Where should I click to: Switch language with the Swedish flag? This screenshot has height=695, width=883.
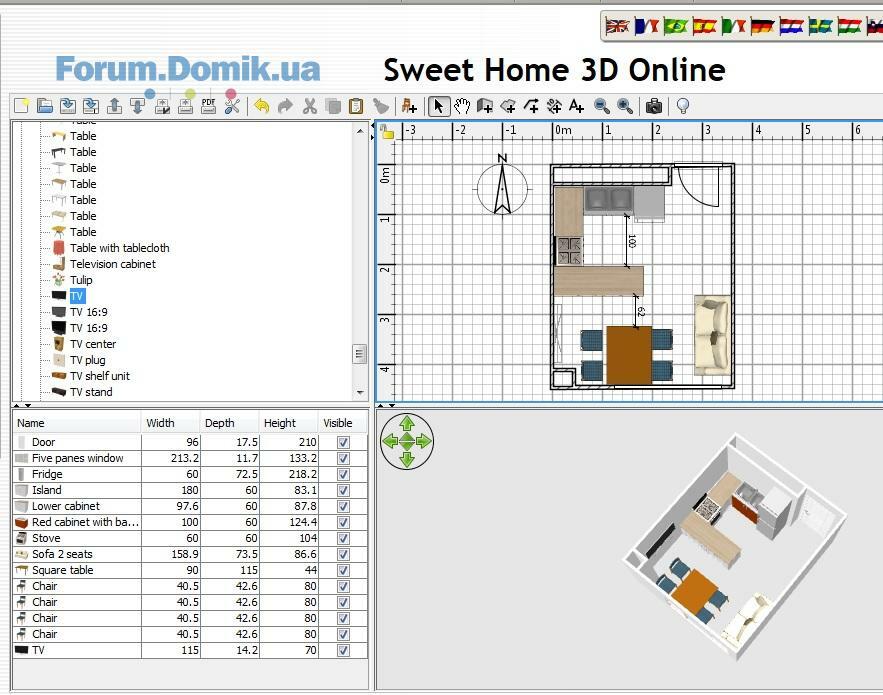[820, 26]
